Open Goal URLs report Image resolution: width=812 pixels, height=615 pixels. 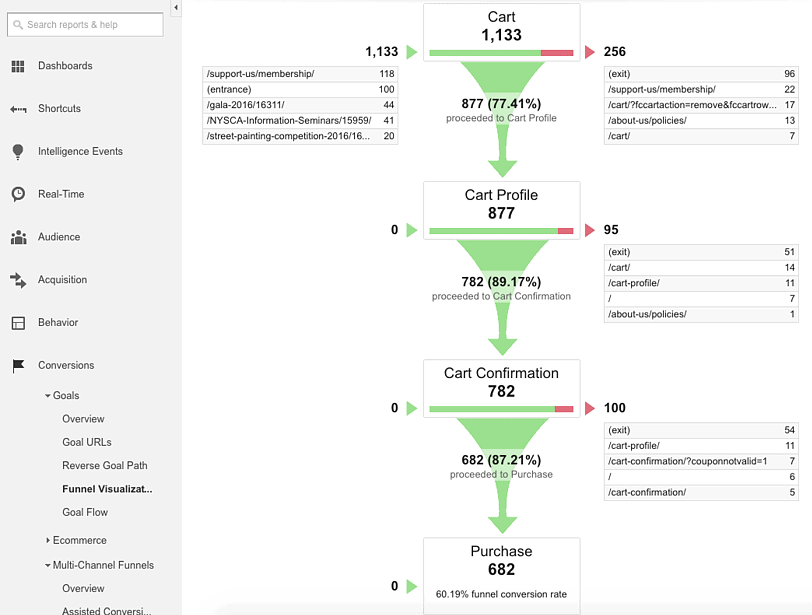[x=87, y=442]
